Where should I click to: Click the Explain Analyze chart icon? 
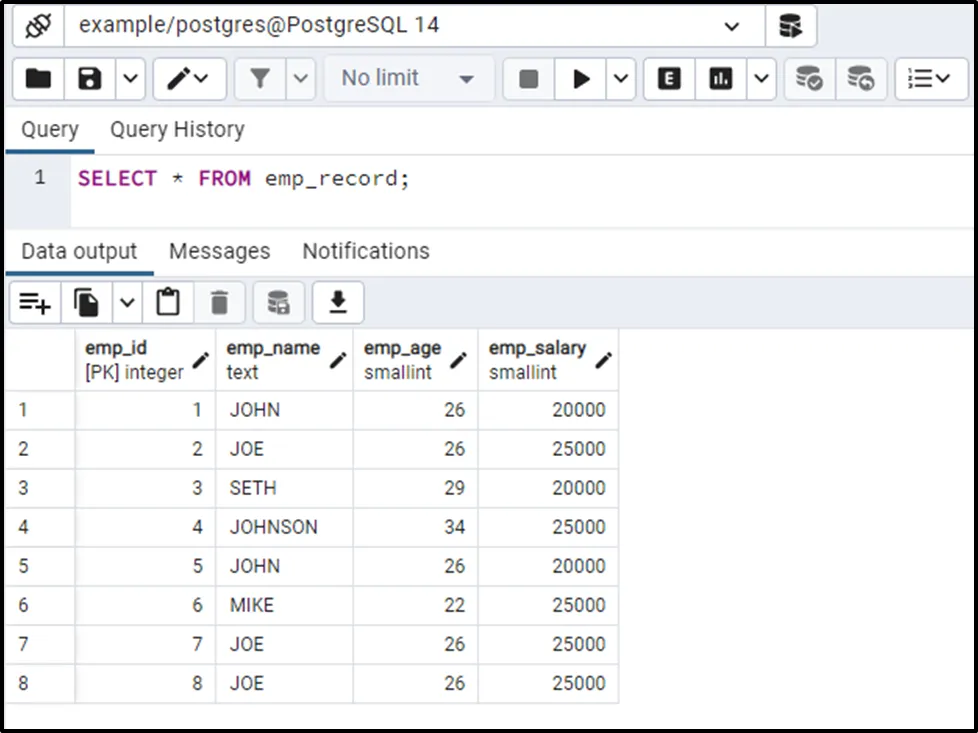tap(720, 79)
